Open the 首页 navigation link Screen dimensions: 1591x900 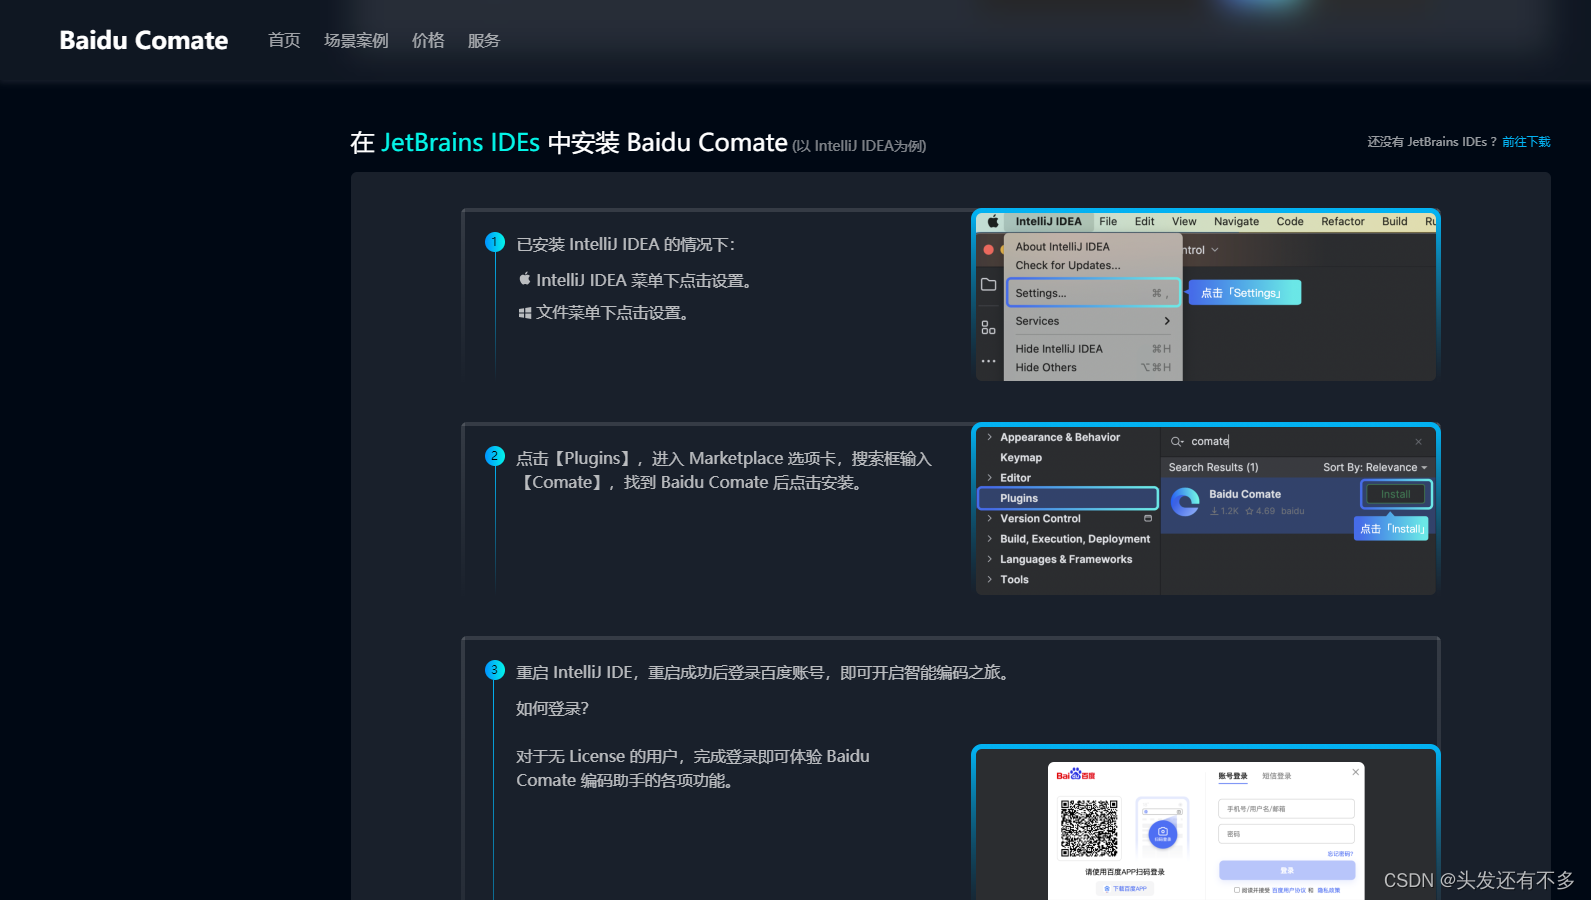pos(284,41)
